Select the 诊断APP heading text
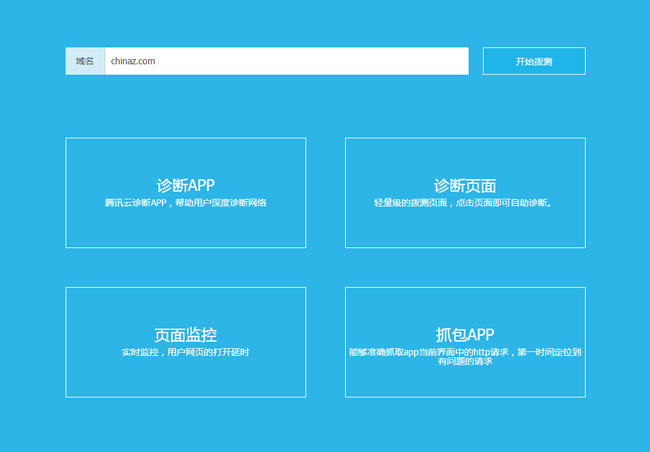This screenshot has height=452, width=650. click(185, 185)
